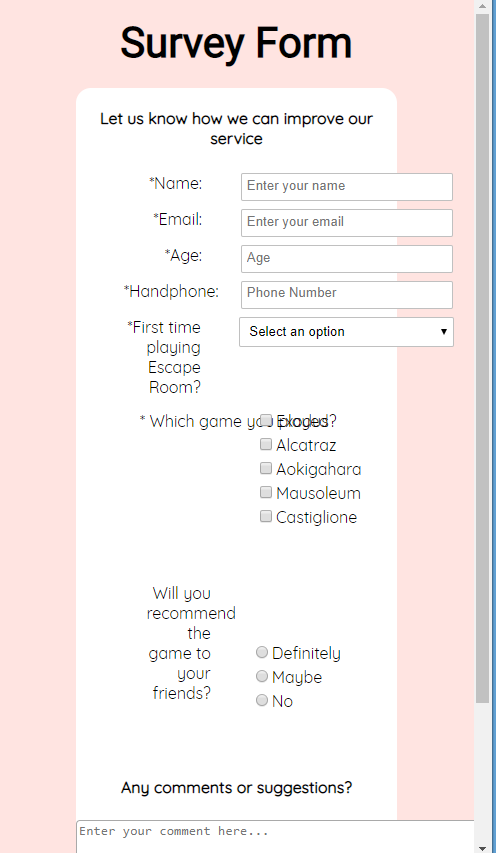Choose the Maybe radio option
The width and height of the screenshot is (496, 853).
pos(262,676)
